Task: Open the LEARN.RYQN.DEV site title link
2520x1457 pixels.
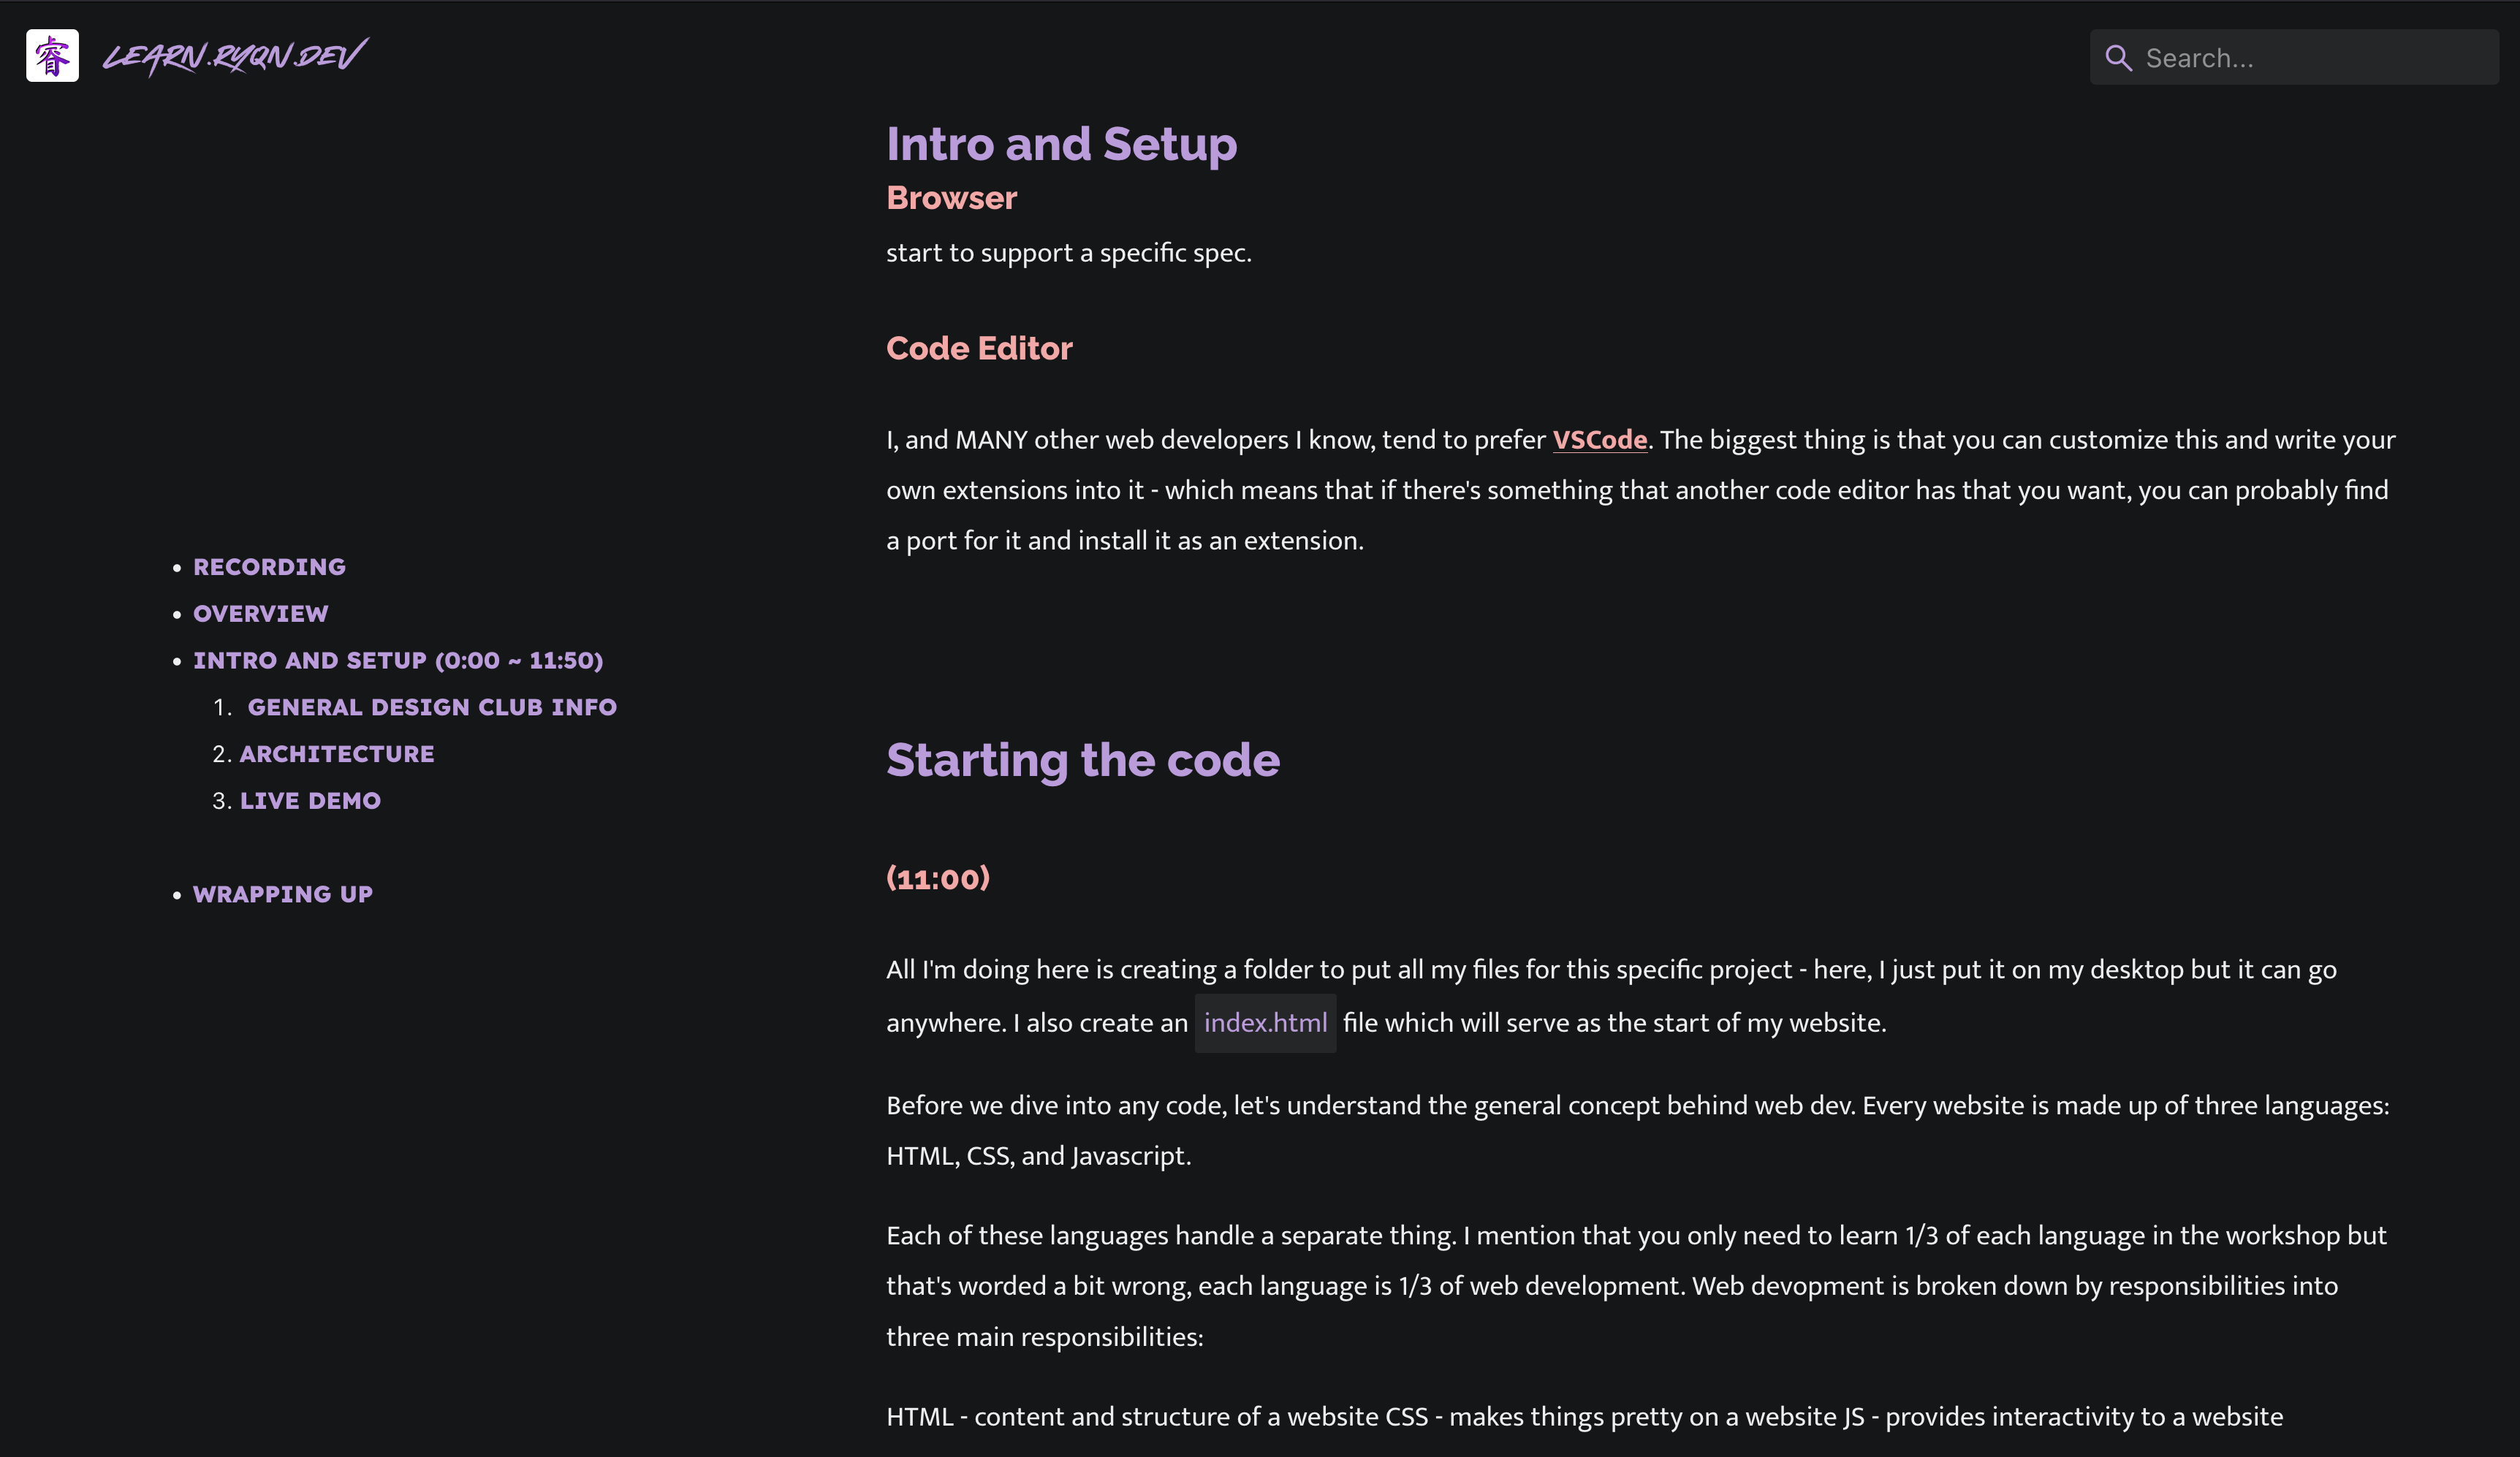Action: click(235, 56)
